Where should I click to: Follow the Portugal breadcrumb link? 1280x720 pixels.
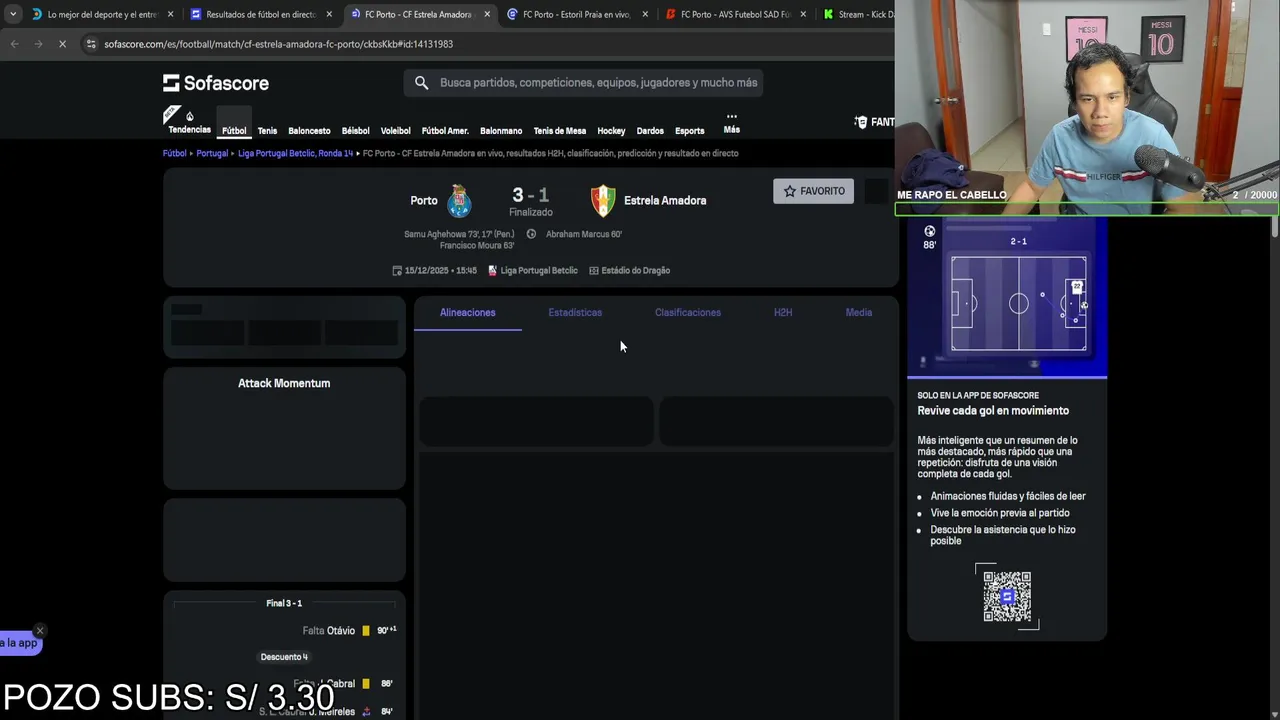[x=212, y=154]
